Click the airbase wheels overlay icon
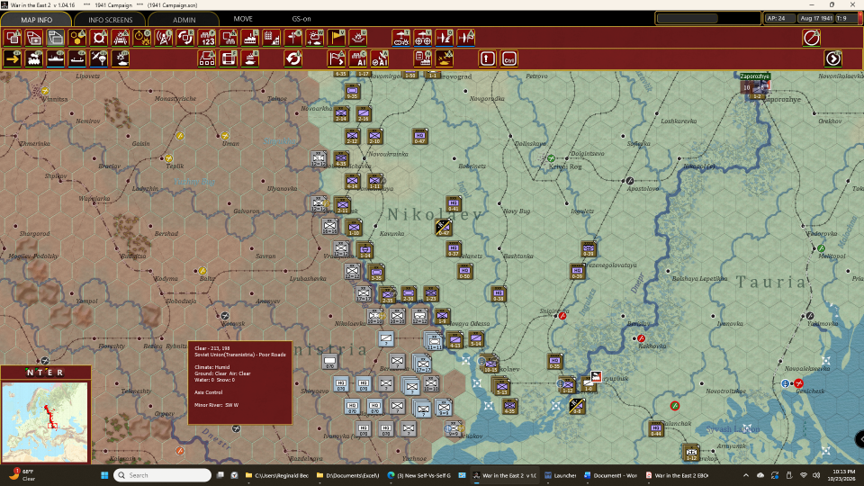Viewport: 864px width, 486px height. pos(423,38)
